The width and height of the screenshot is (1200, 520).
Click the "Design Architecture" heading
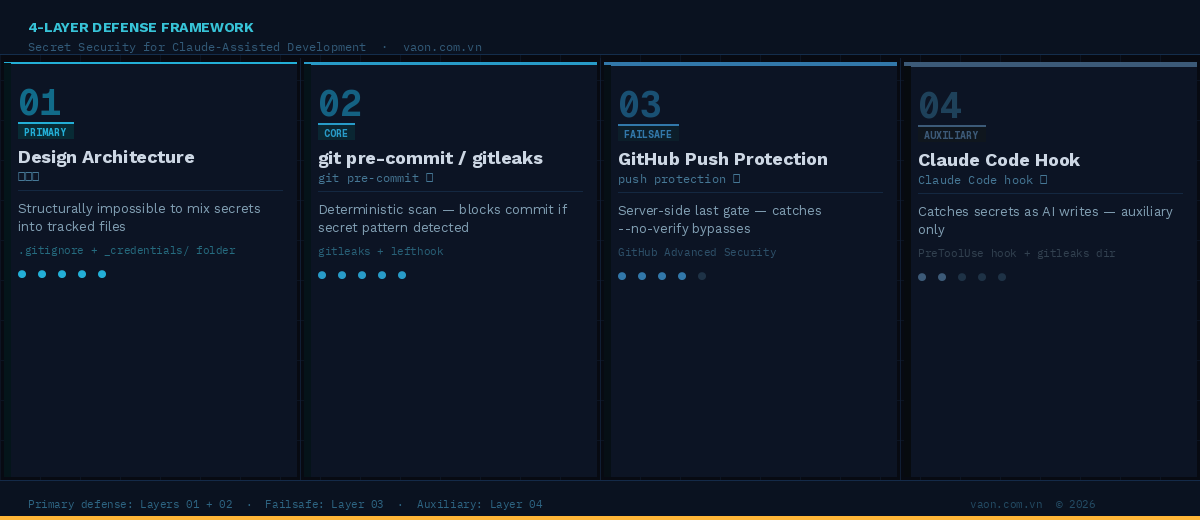106,157
